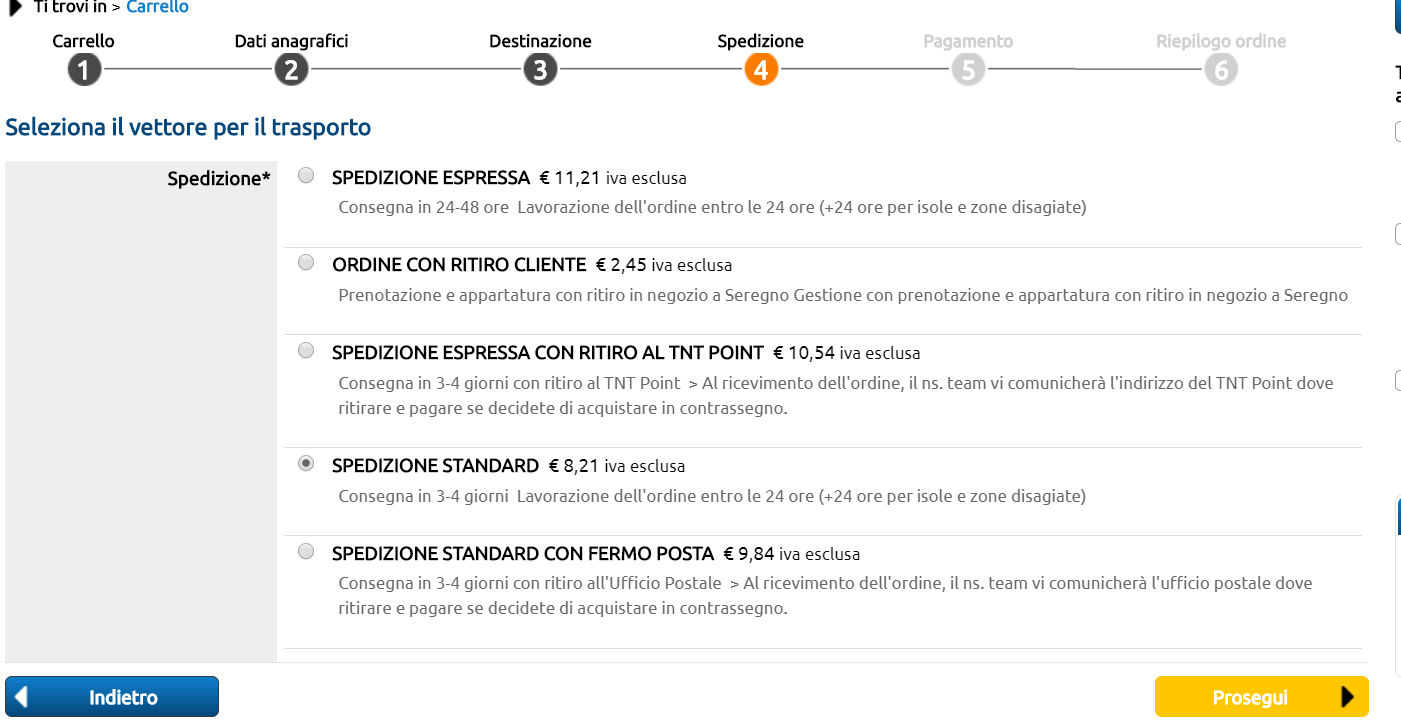Image resolution: width=1401 pixels, height=723 pixels.
Task: Choose Spedizione Espressa con ritiro TNT Point
Action: tap(306, 351)
